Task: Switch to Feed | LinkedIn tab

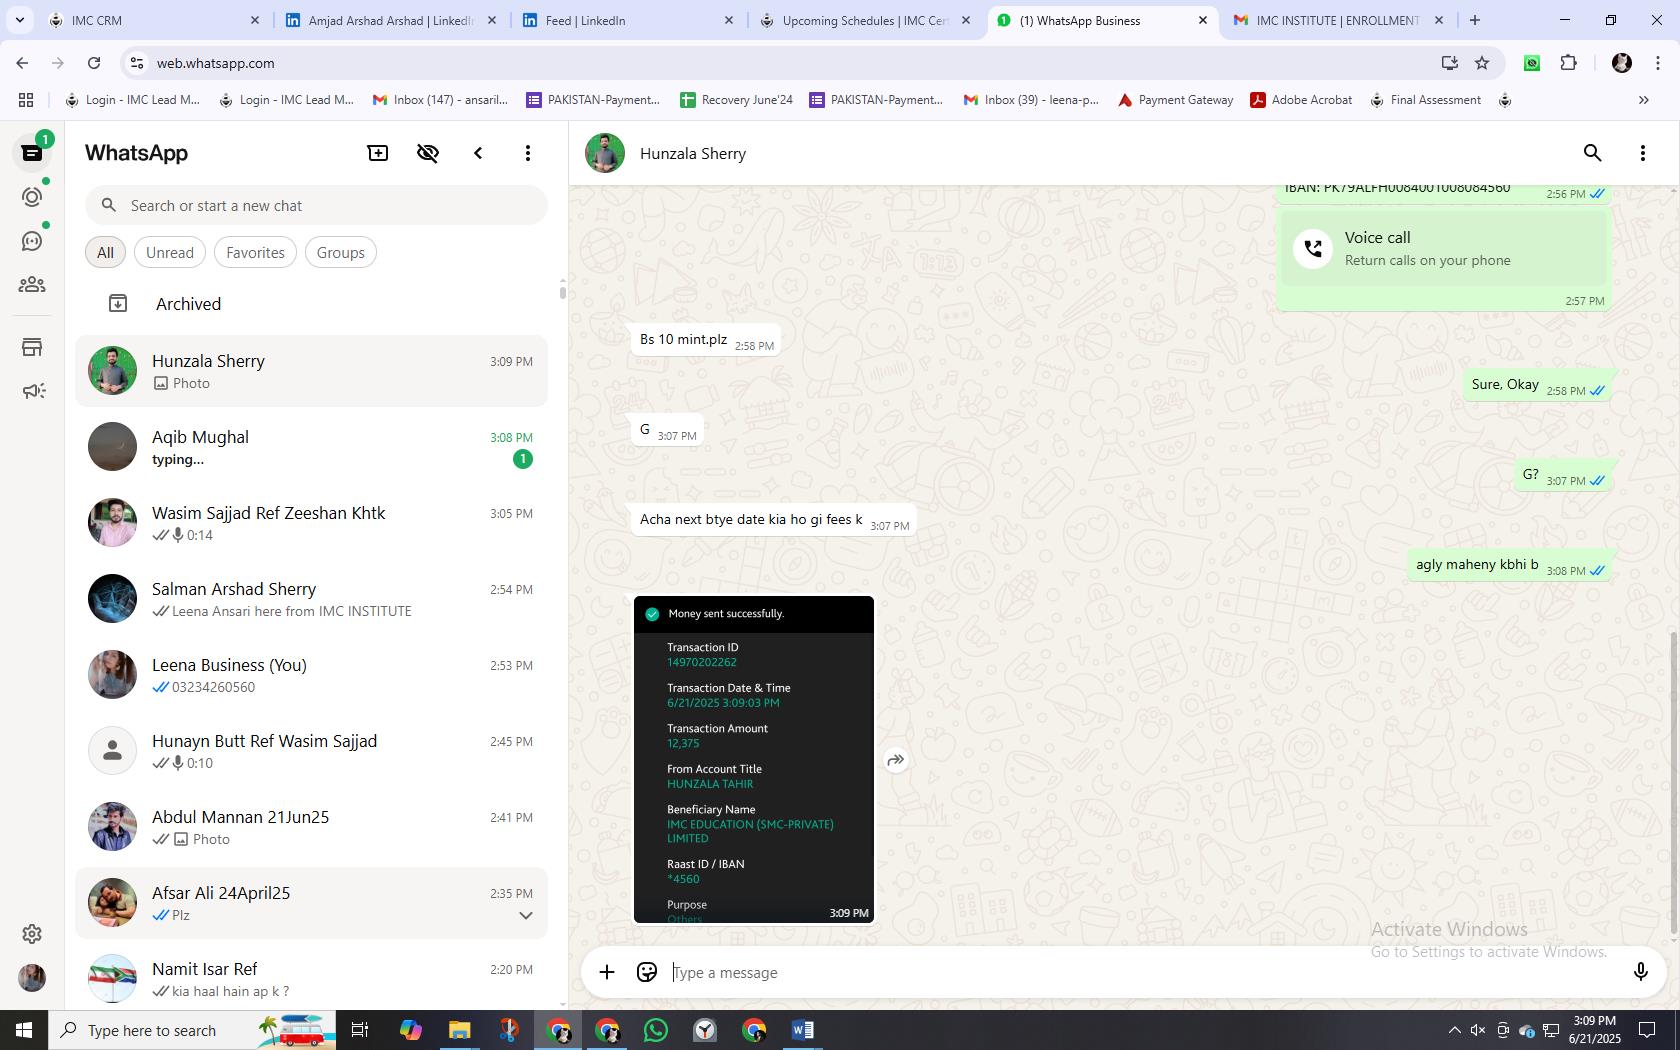Action: tap(626, 20)
